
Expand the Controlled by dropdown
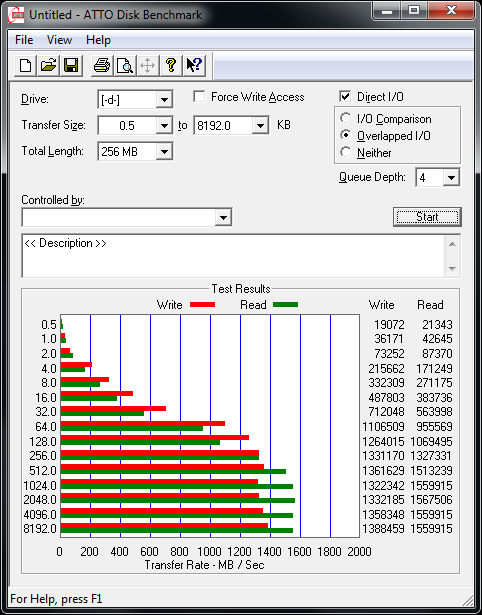click(223, 217)
